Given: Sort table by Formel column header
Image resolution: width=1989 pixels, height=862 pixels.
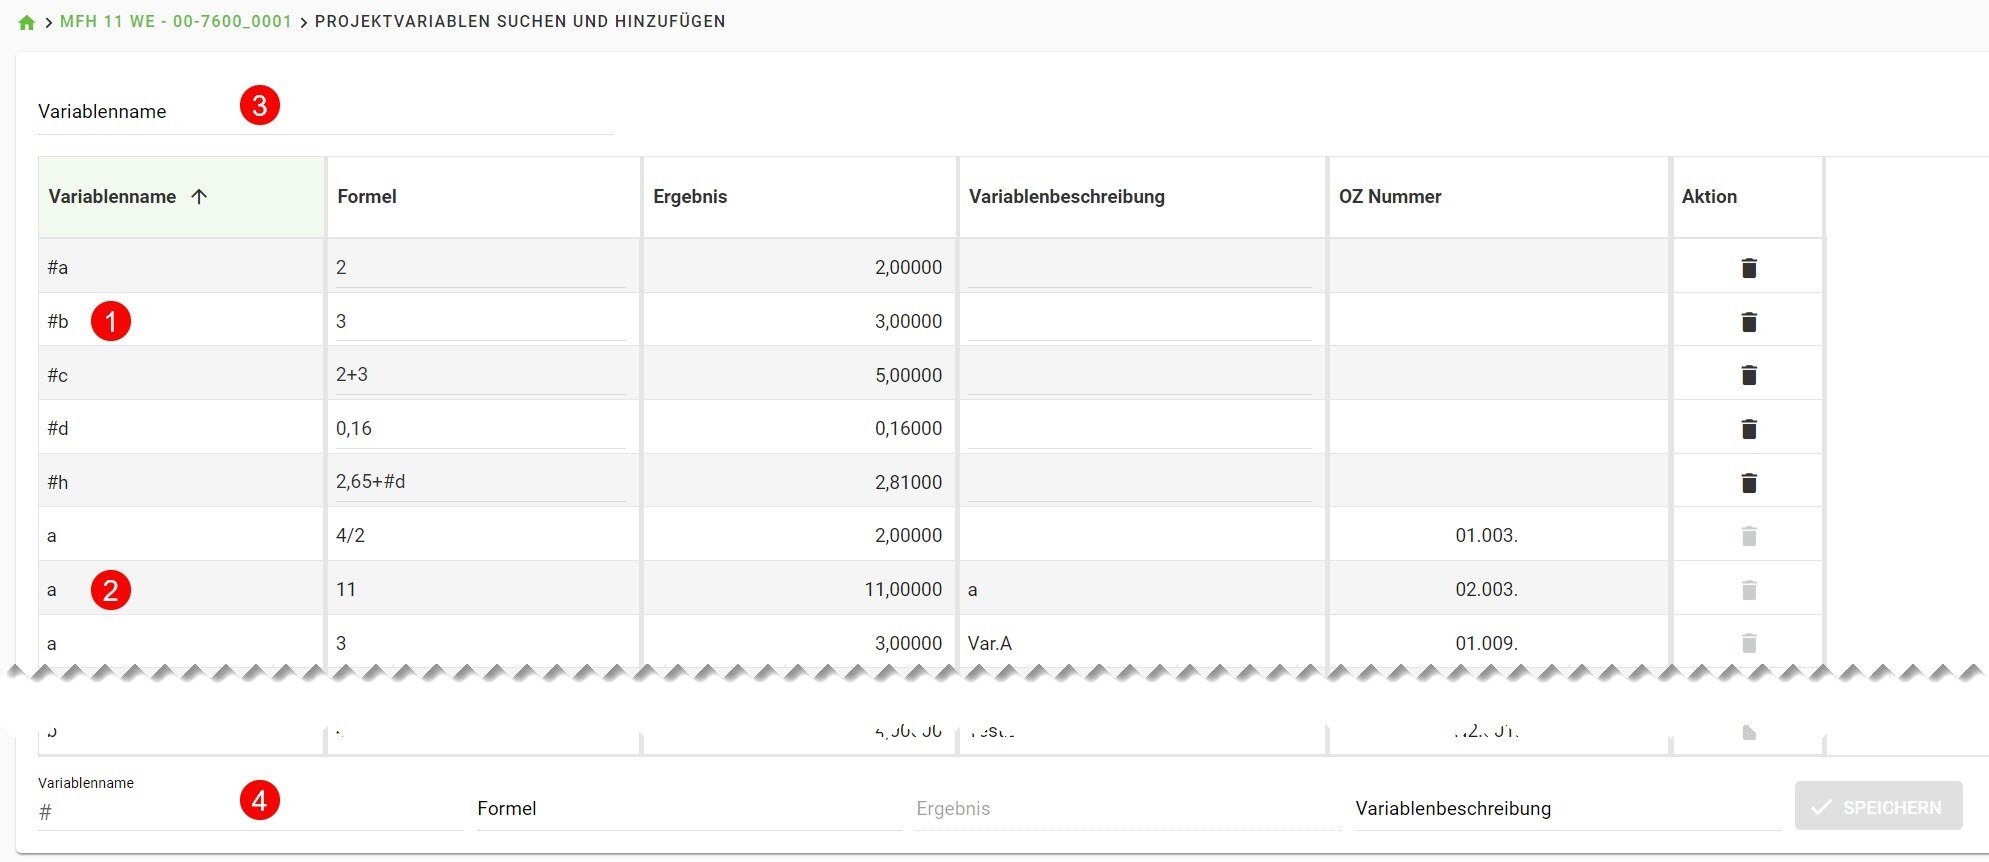Looking at the screenshot, I should coord(367,197).
